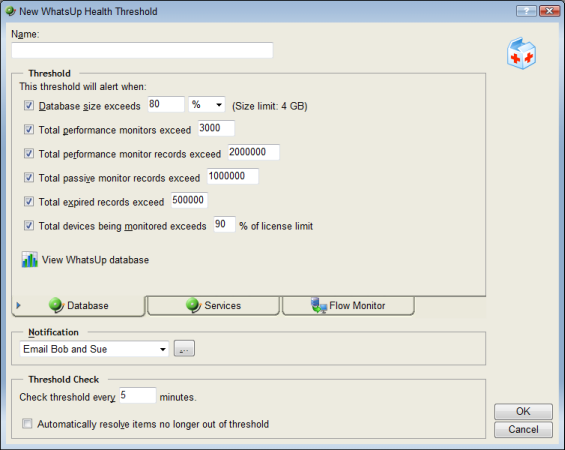This screenshot has height=450, width=565.
Task: Click the title bar help question mark
Action: click(526, 11)
